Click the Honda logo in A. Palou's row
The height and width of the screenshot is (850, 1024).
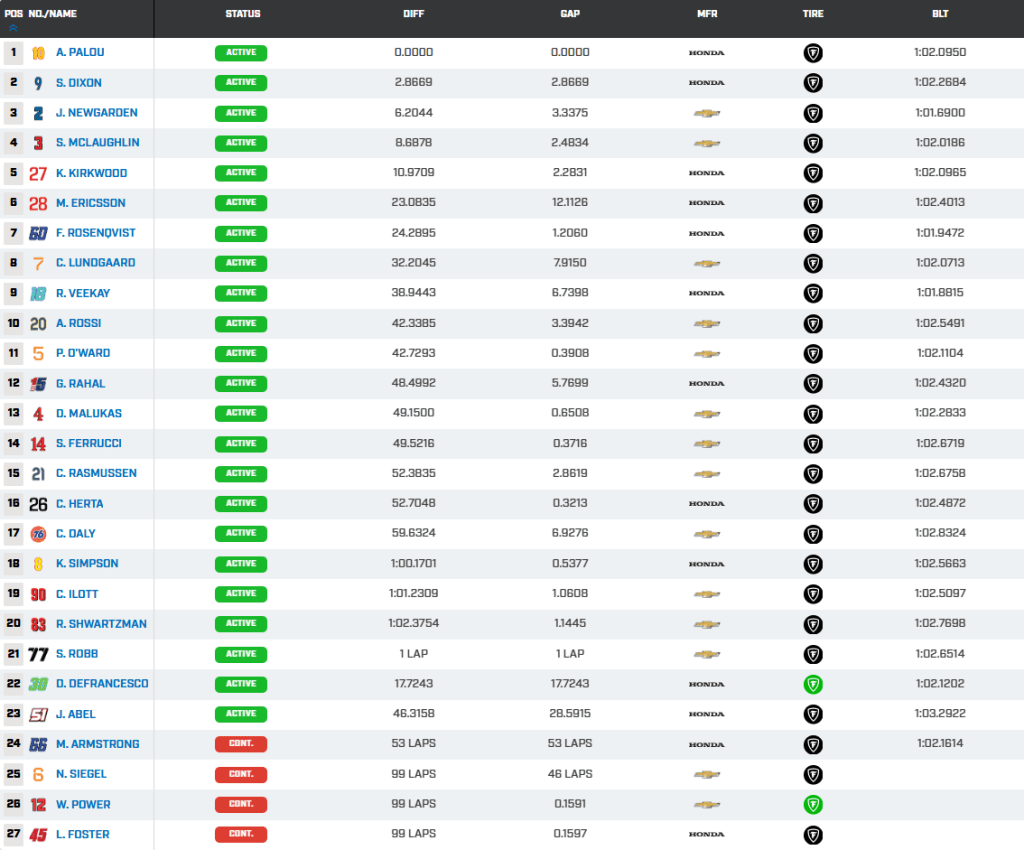pos(707,53)
